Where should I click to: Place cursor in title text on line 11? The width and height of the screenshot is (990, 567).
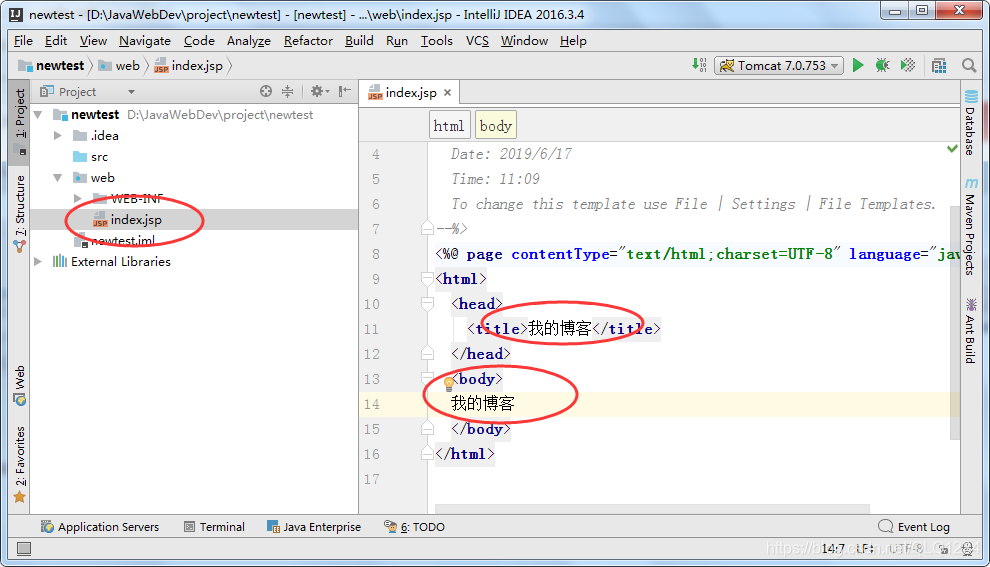point(559,328)
